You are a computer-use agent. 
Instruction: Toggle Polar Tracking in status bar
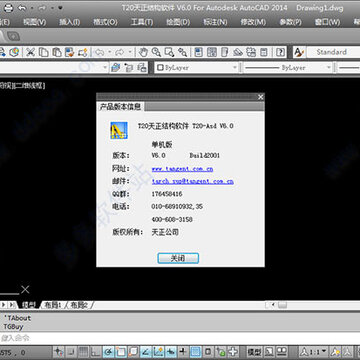(108, 351)
